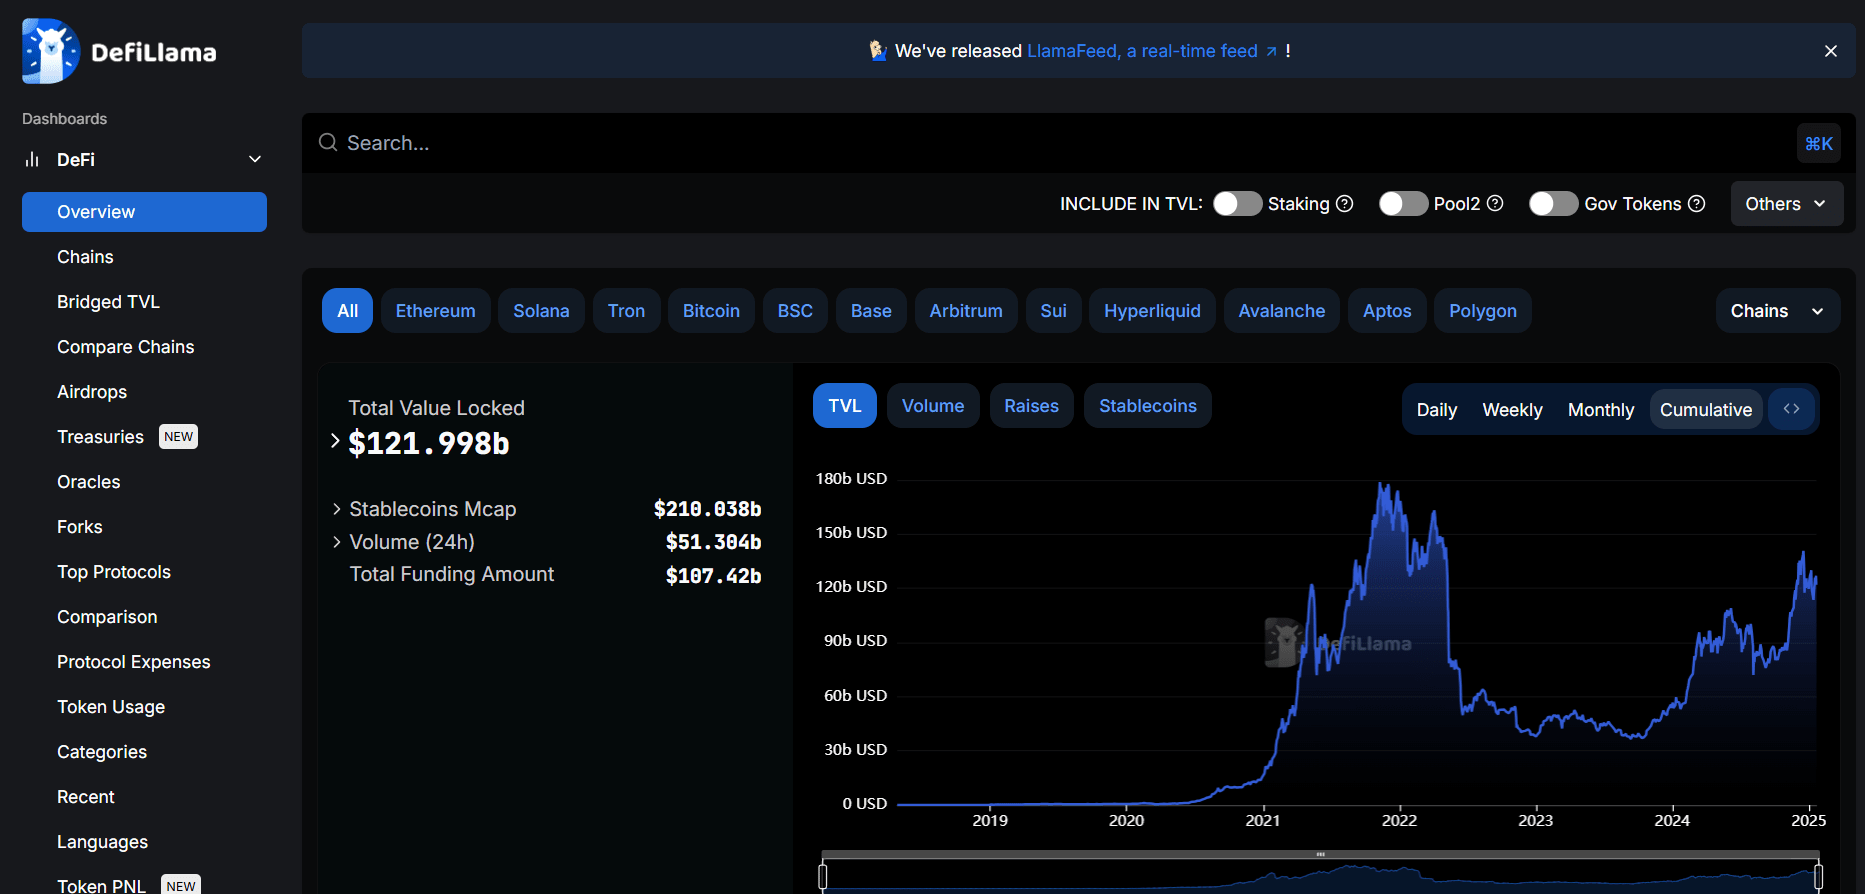Filter by Base chain
This screenshot has width=1865, height=894.
pyautogui.click(x=872, y=311)
